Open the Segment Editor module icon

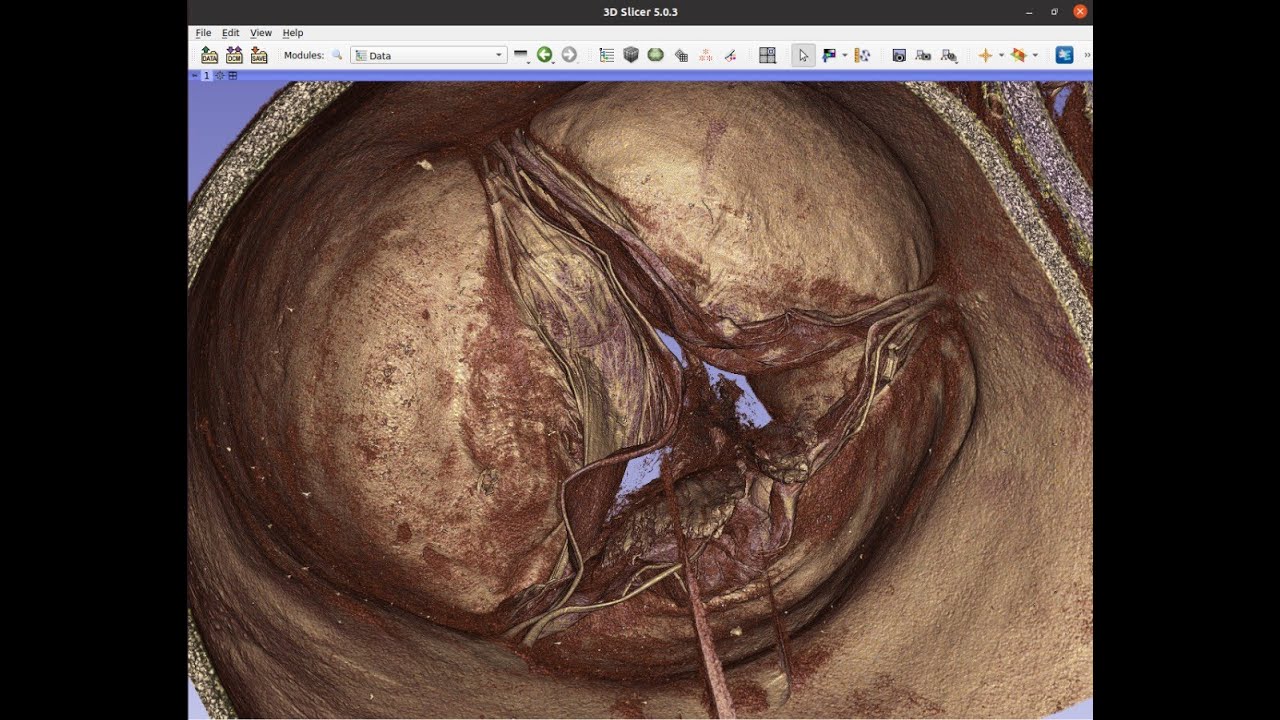(x=730, y=55)
